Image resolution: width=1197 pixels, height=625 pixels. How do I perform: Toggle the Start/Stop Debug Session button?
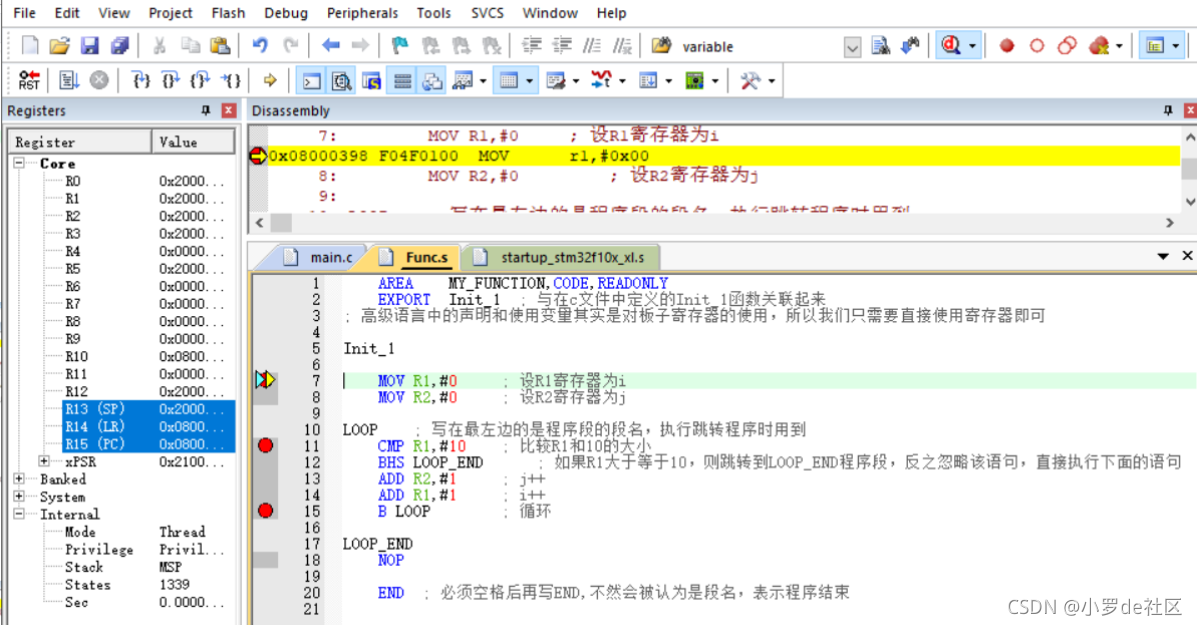pyautogui.click(x=950, y=46)
